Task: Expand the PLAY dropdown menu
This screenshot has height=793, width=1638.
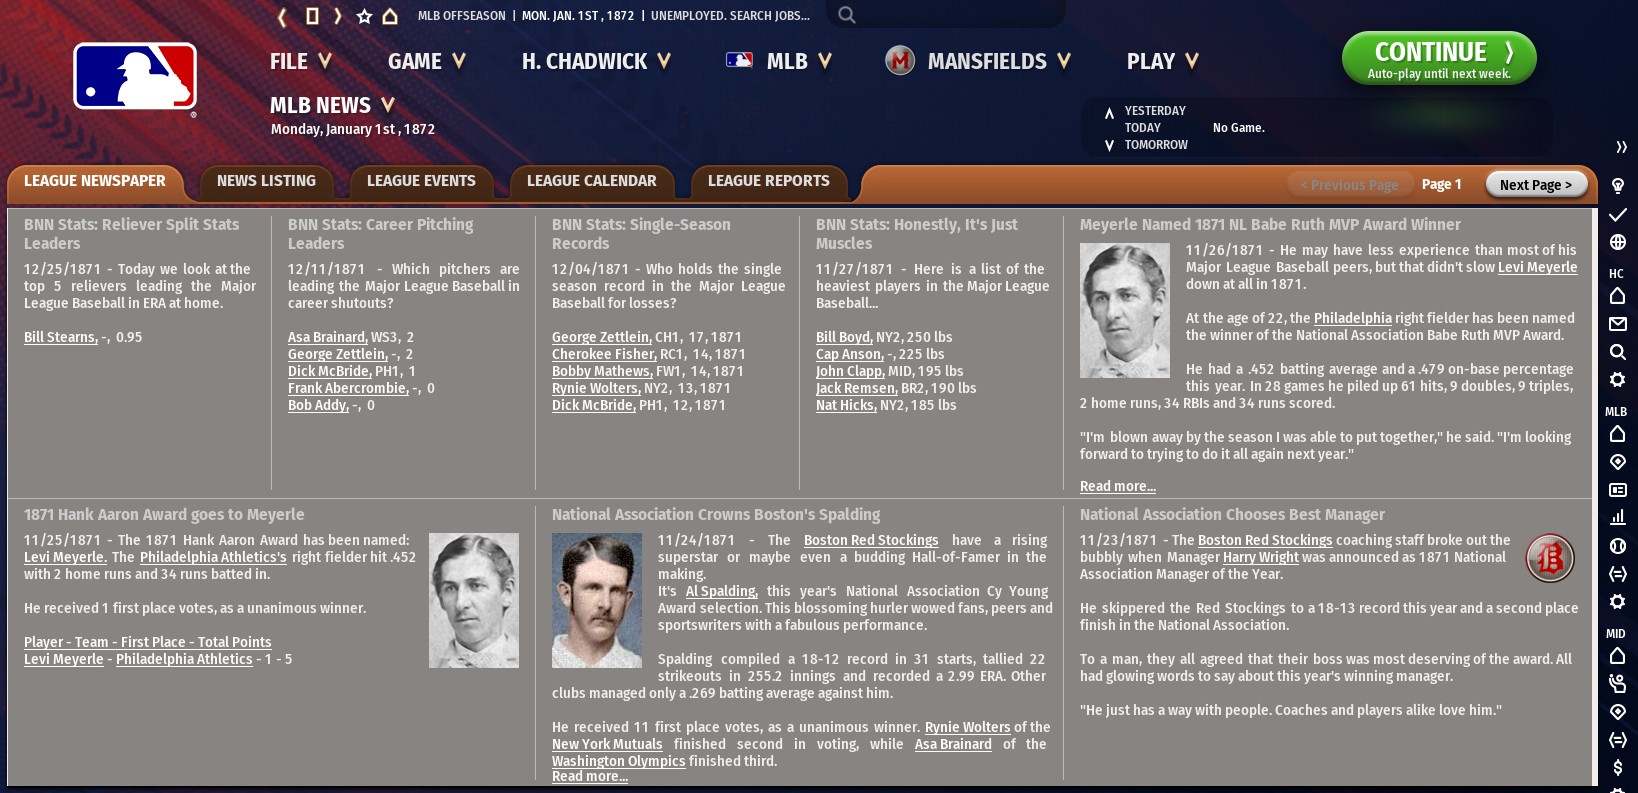Action: pos(1162,61)
